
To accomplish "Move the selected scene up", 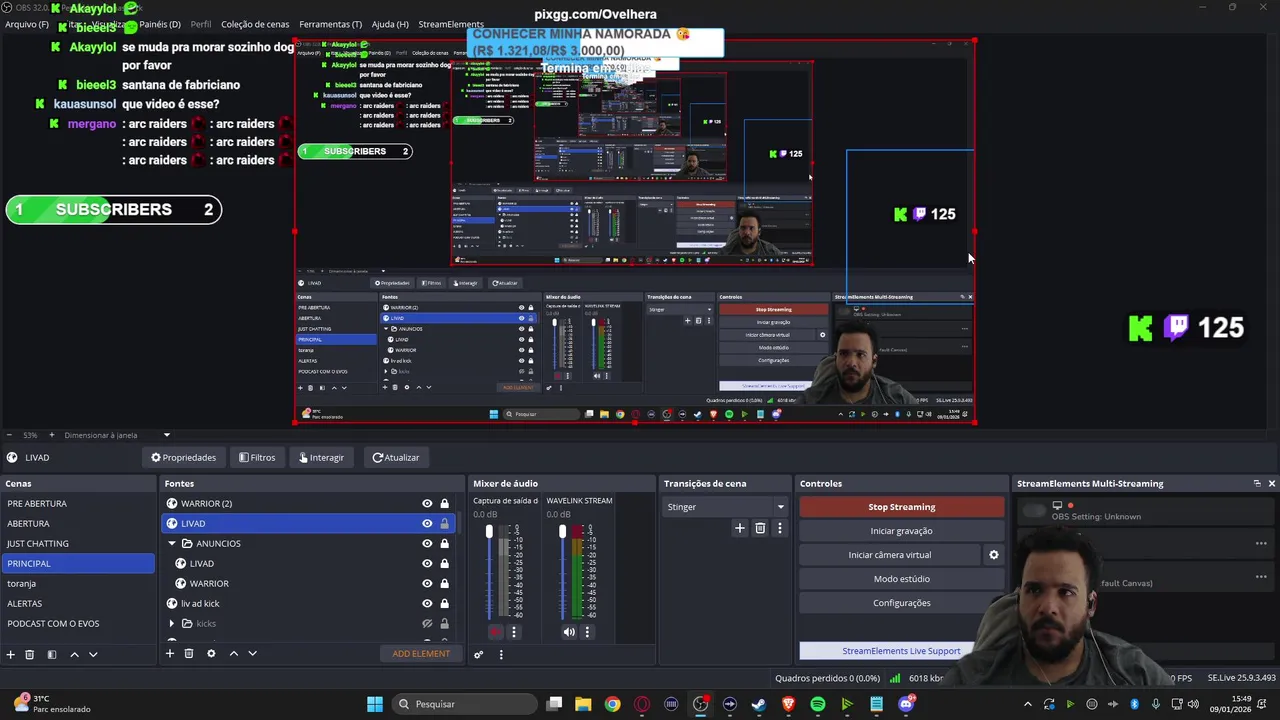I will point(74,654).
